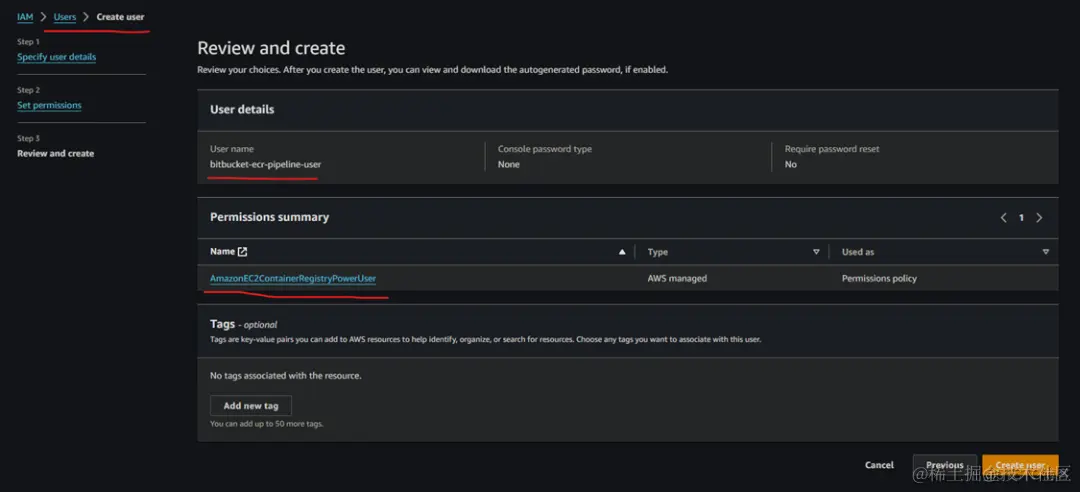1080x492 pixels.
Task: Click Used as column header
Action: point(858,252)
